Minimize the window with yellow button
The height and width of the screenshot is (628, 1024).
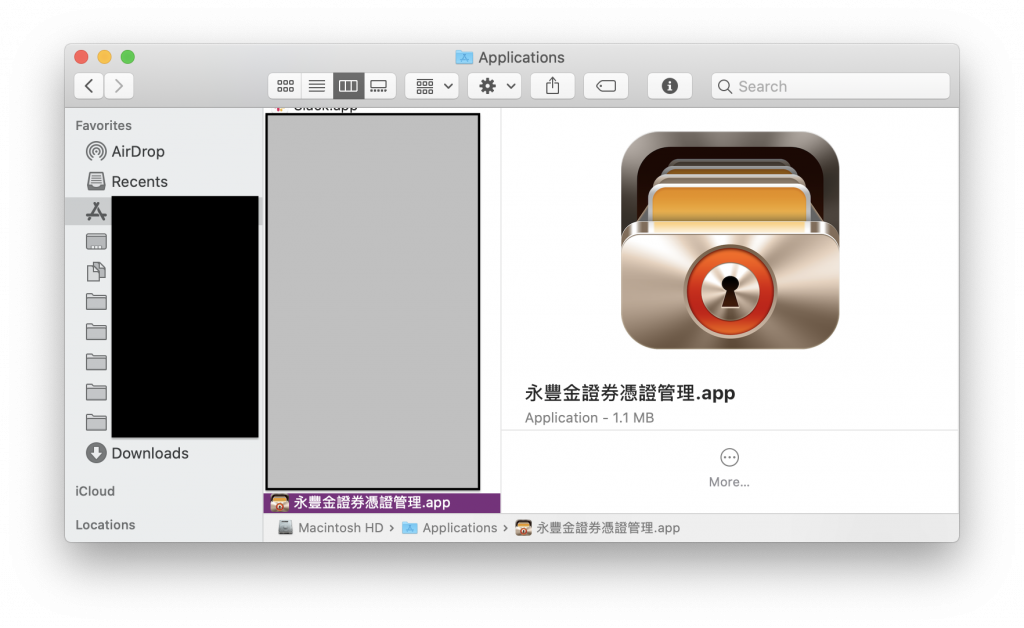tap(104, 57)
